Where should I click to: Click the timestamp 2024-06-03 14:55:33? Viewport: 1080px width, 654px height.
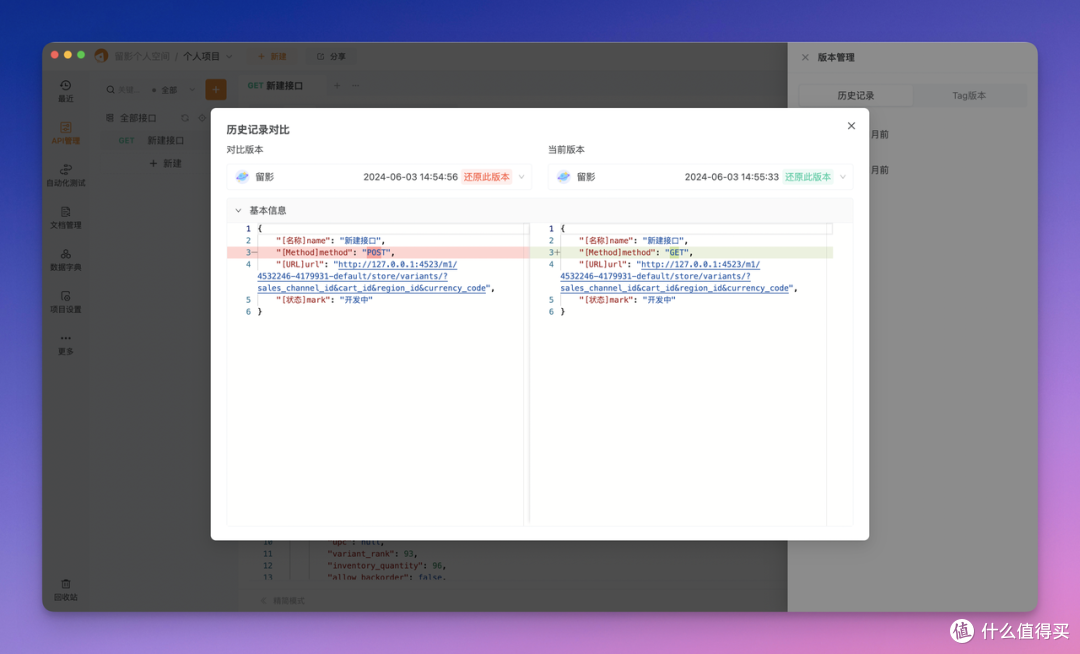(731, 177)
